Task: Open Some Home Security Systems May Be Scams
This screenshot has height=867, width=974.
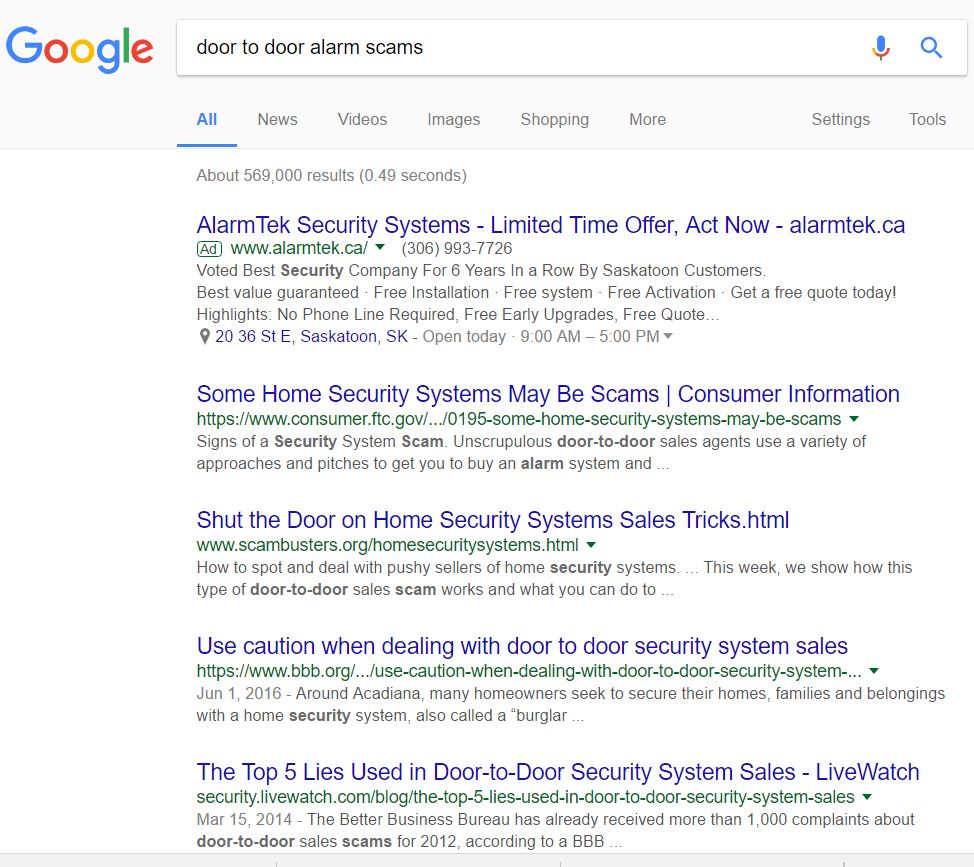Action: pos(548,394)
